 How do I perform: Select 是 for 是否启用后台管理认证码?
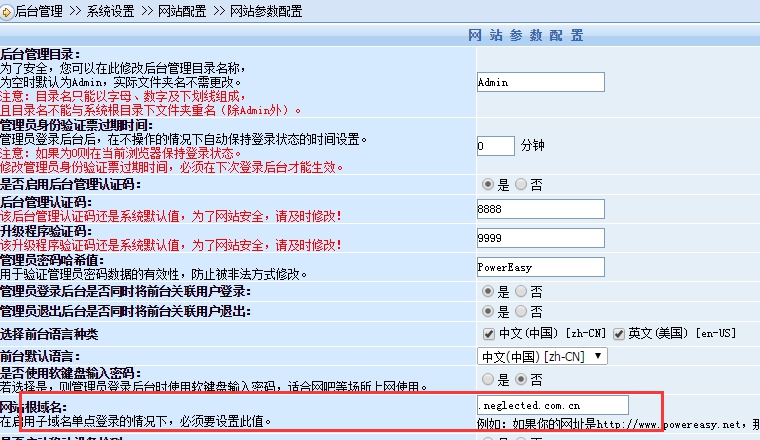488,185
